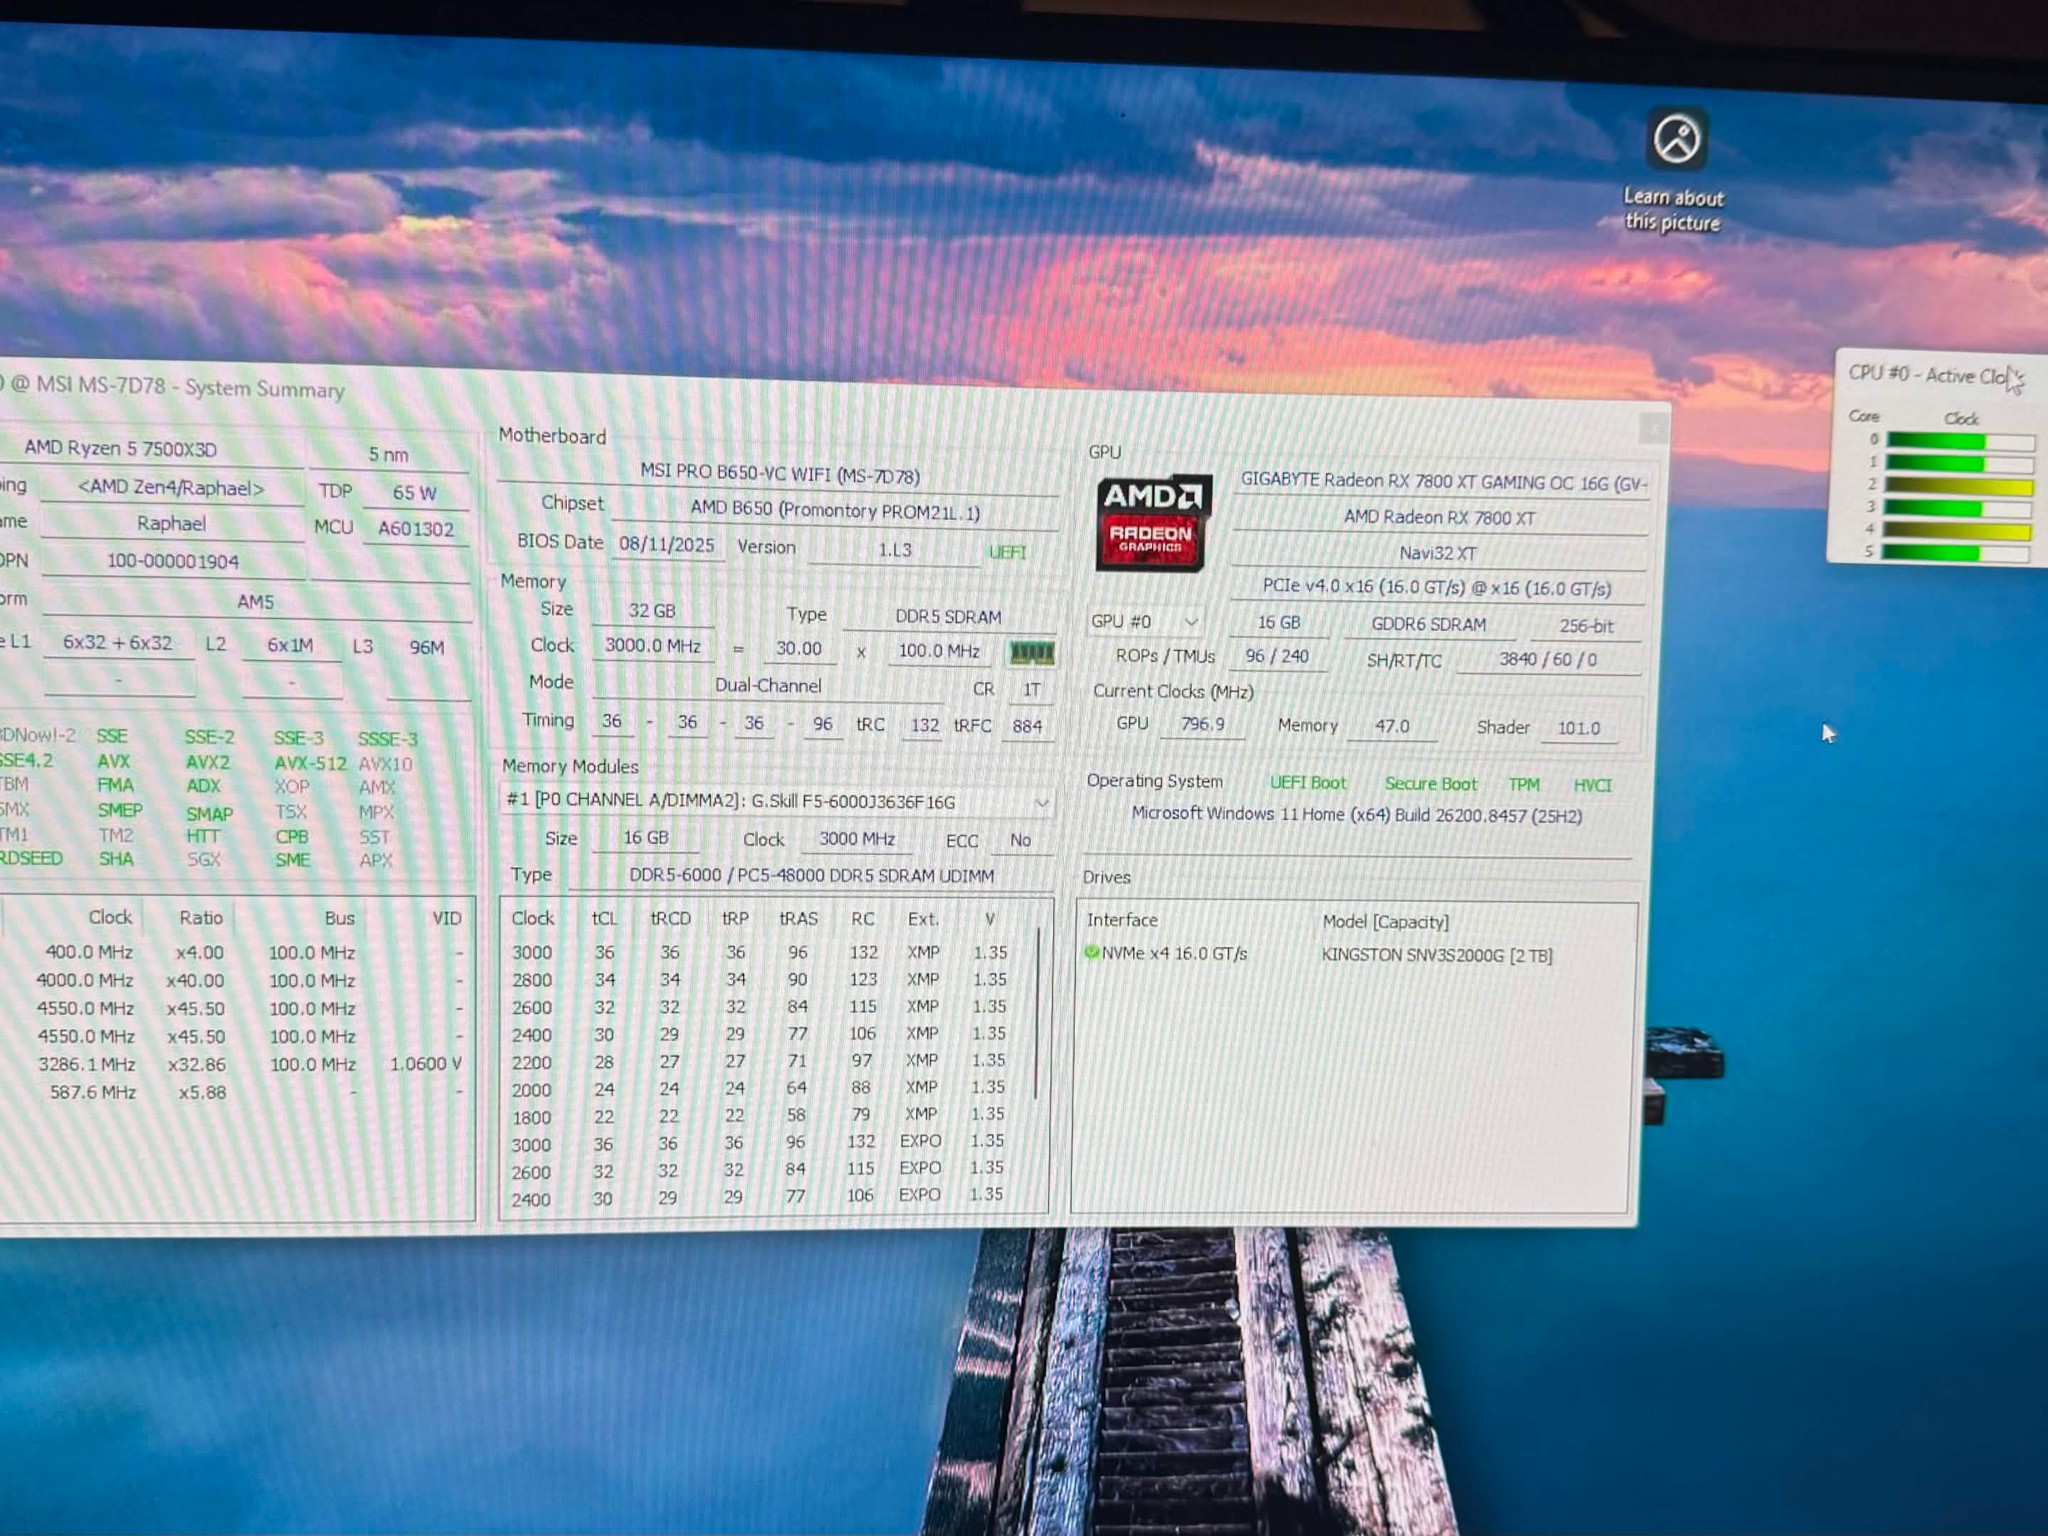Click the GPU codename 'Navi32 XT'
Image resolution: width=2048 pixels, height=1536 pixels.
tap(1438, 553)
